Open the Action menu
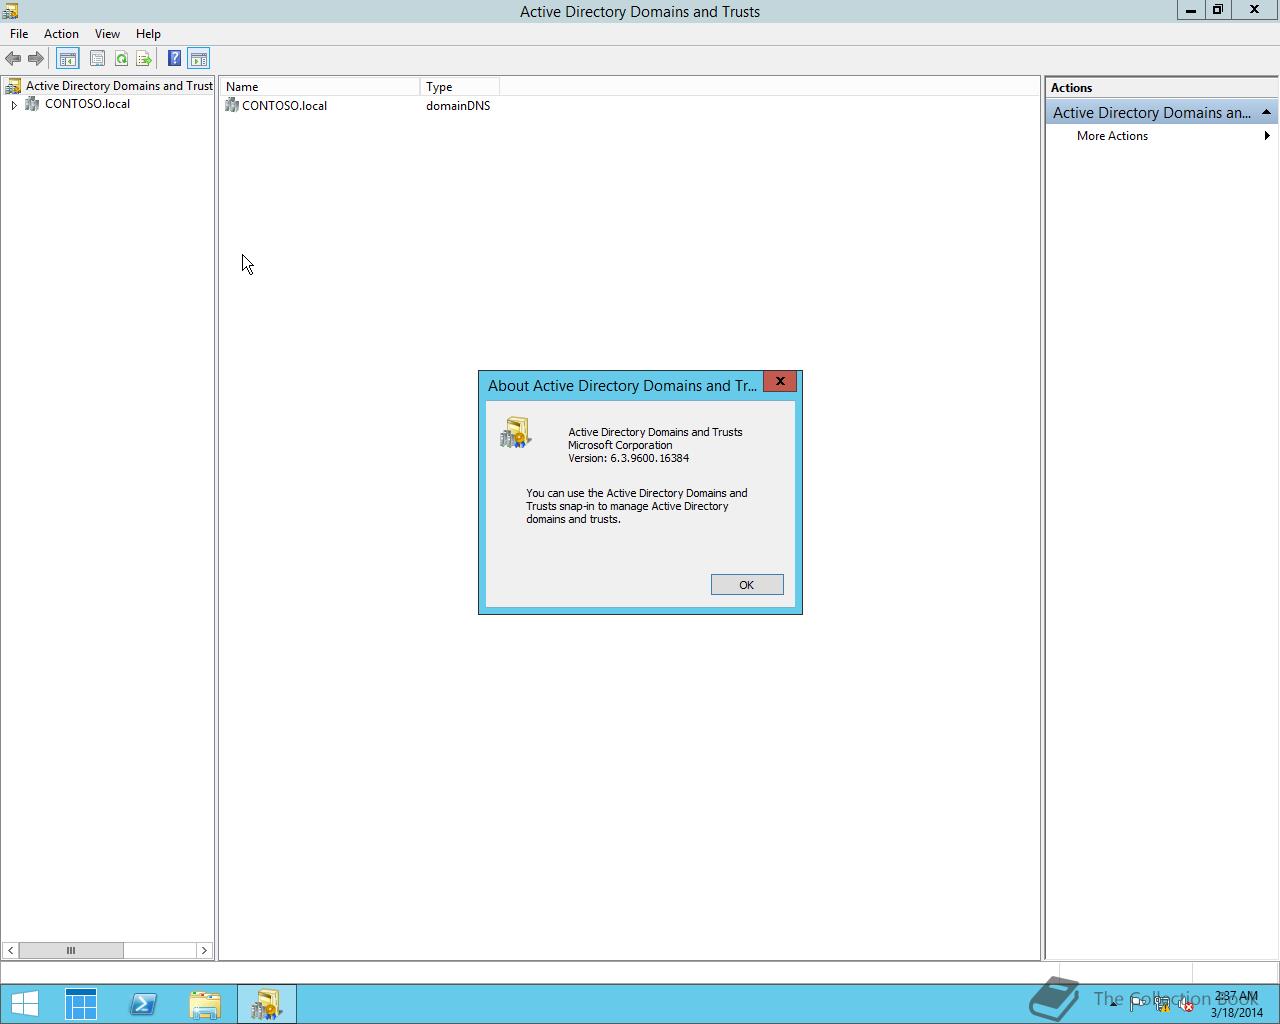This screenshot has width=1280, height=1024. [x=61, y=33]
